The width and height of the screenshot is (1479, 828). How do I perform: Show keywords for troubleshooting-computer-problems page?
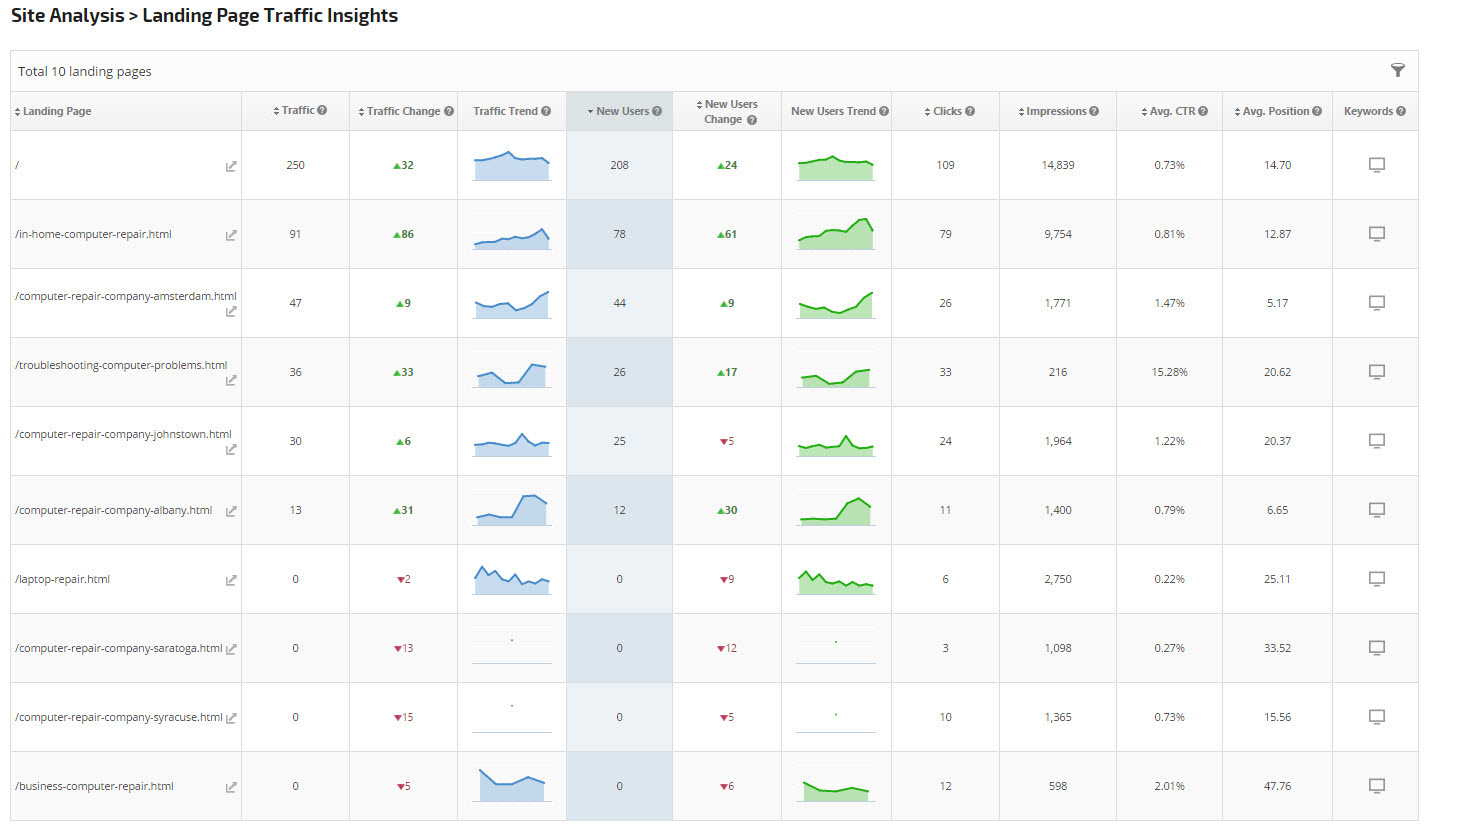click(1376, 372)
